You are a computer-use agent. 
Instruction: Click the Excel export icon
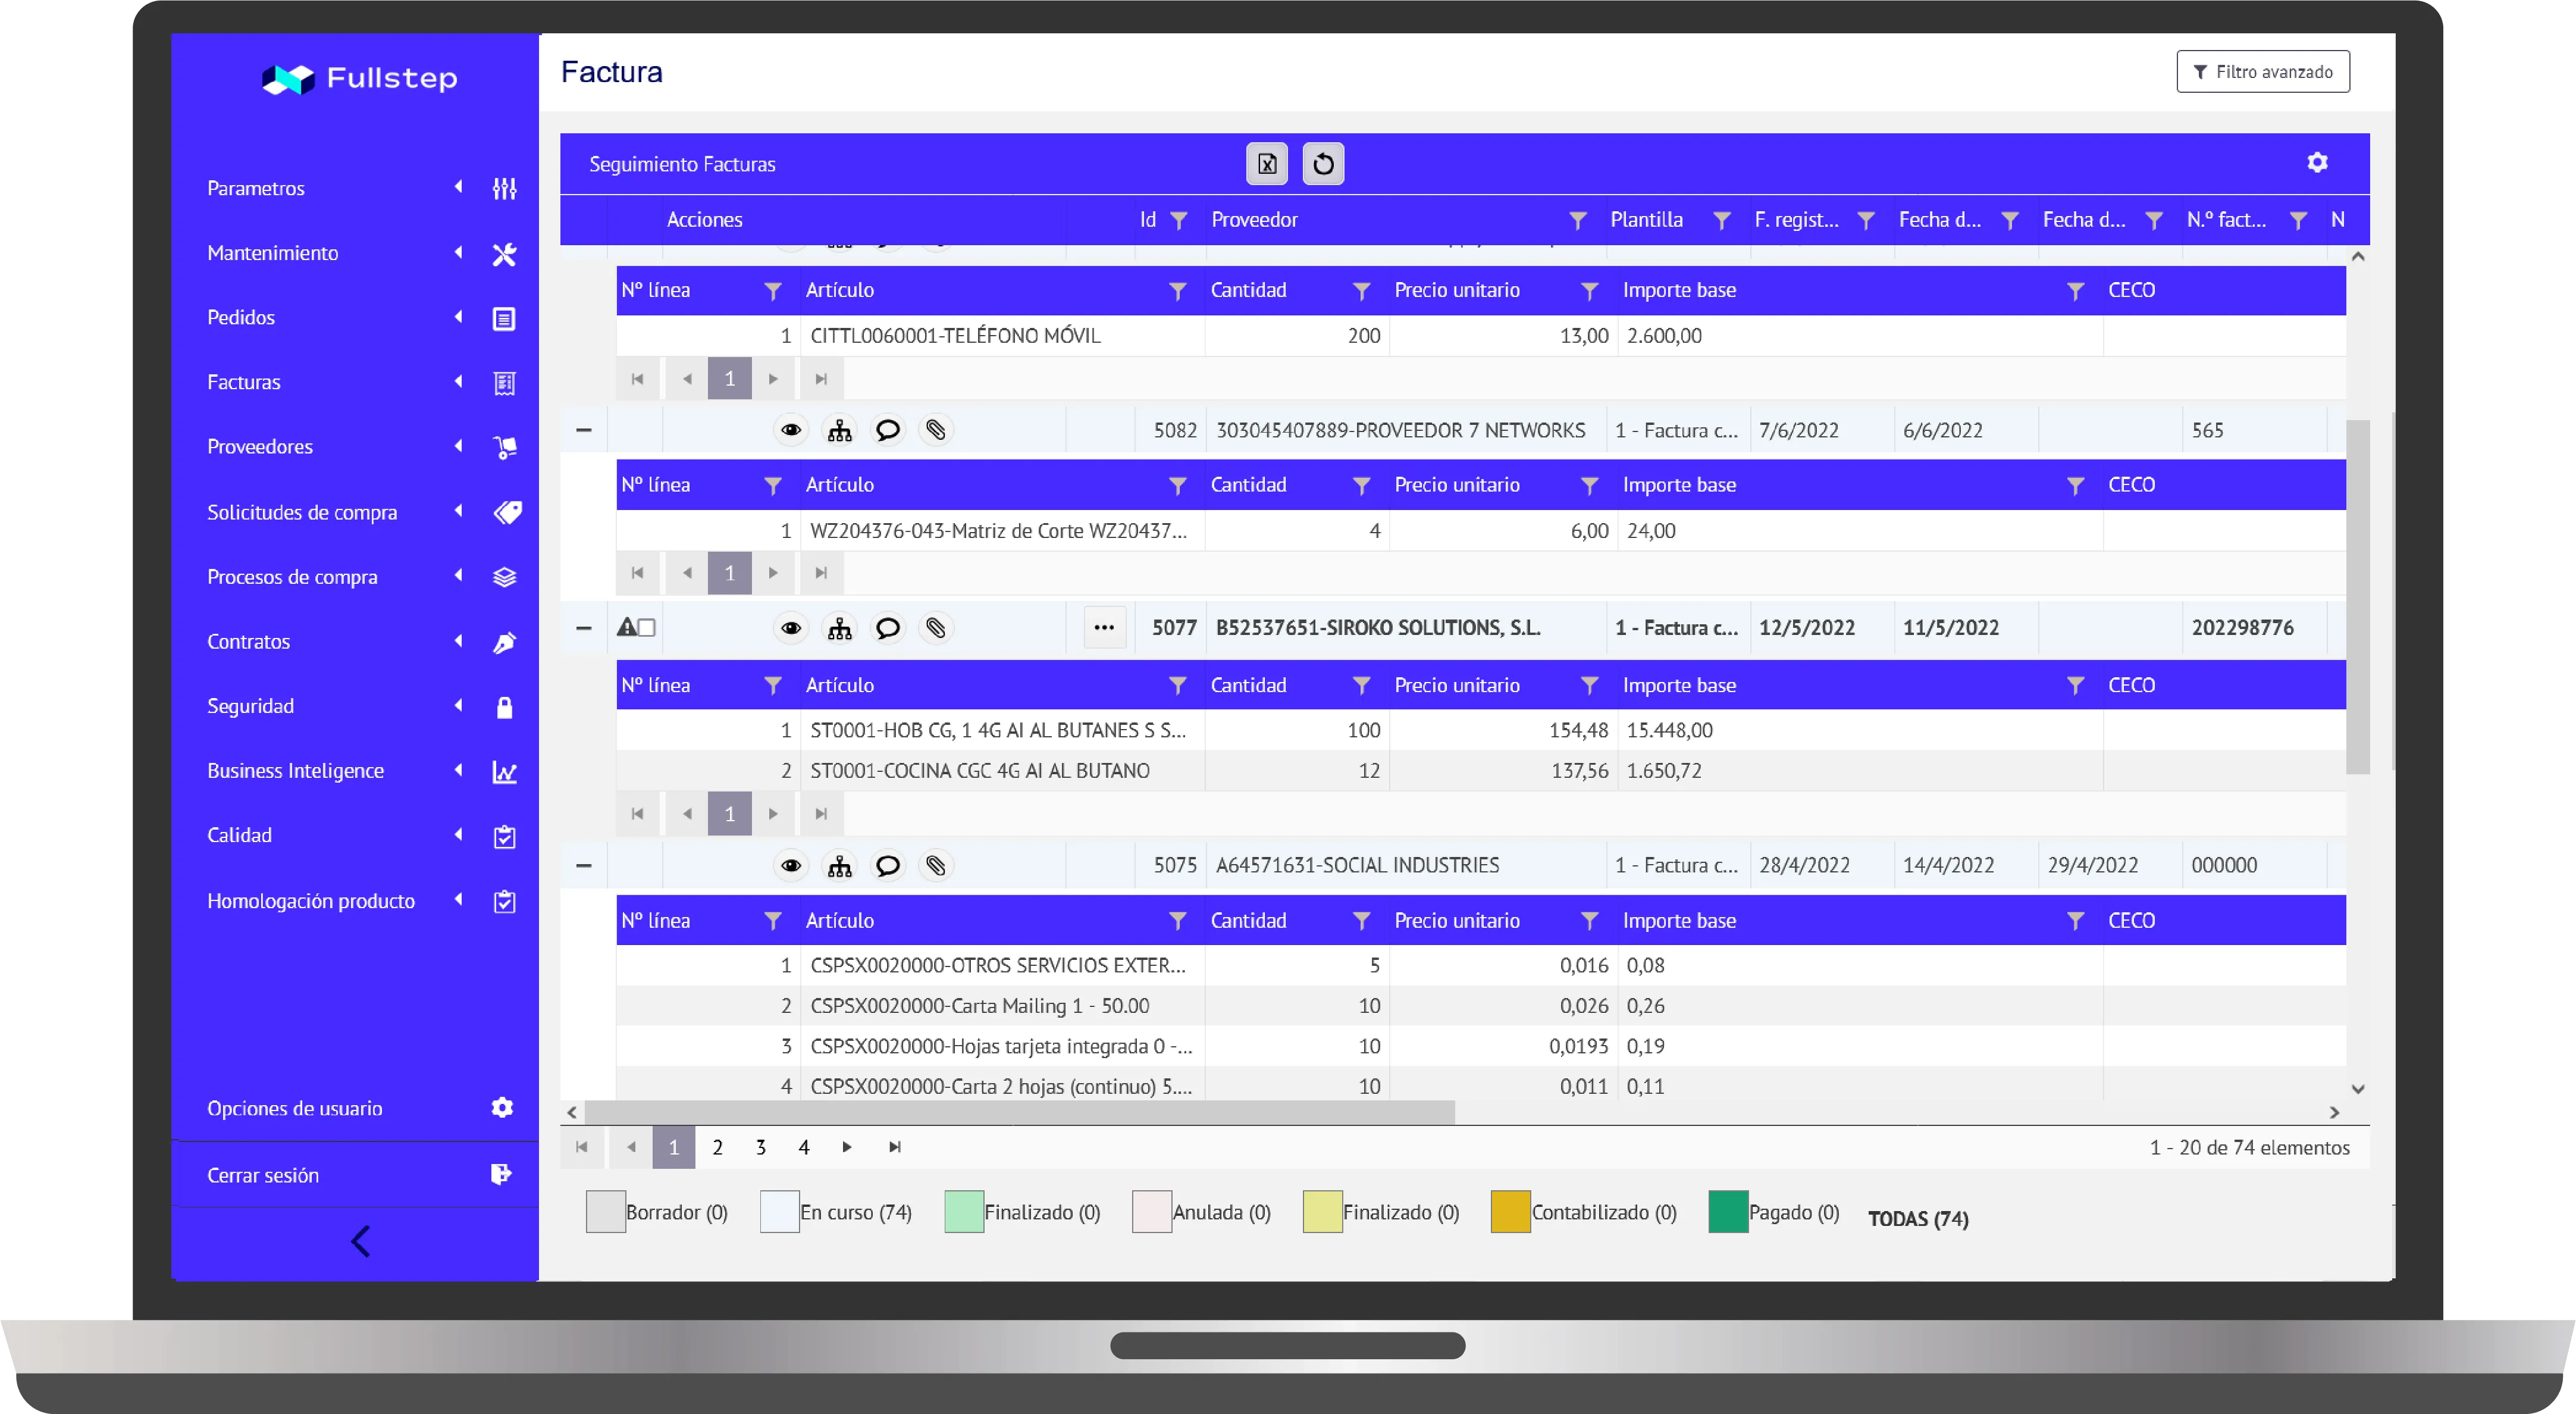point(1266,164)
